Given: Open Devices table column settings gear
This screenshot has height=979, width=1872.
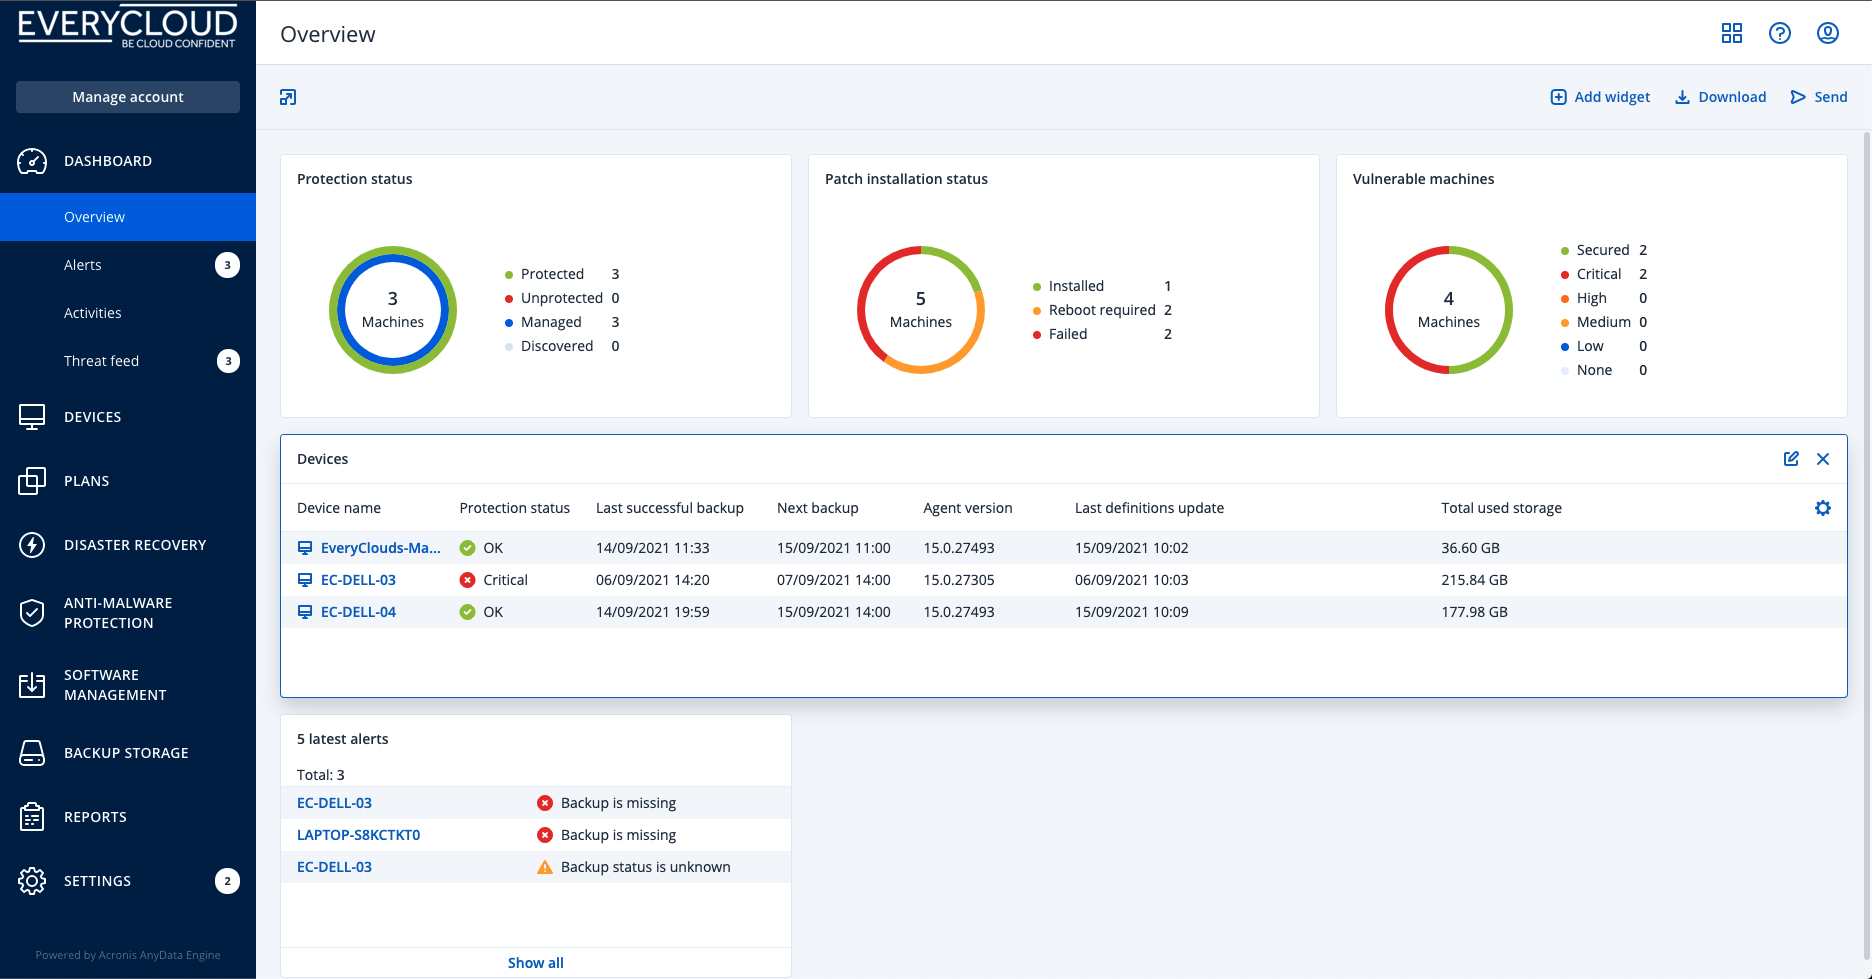Looking at the screenshot, I should pyautogui.click(x=1823, y=508).
